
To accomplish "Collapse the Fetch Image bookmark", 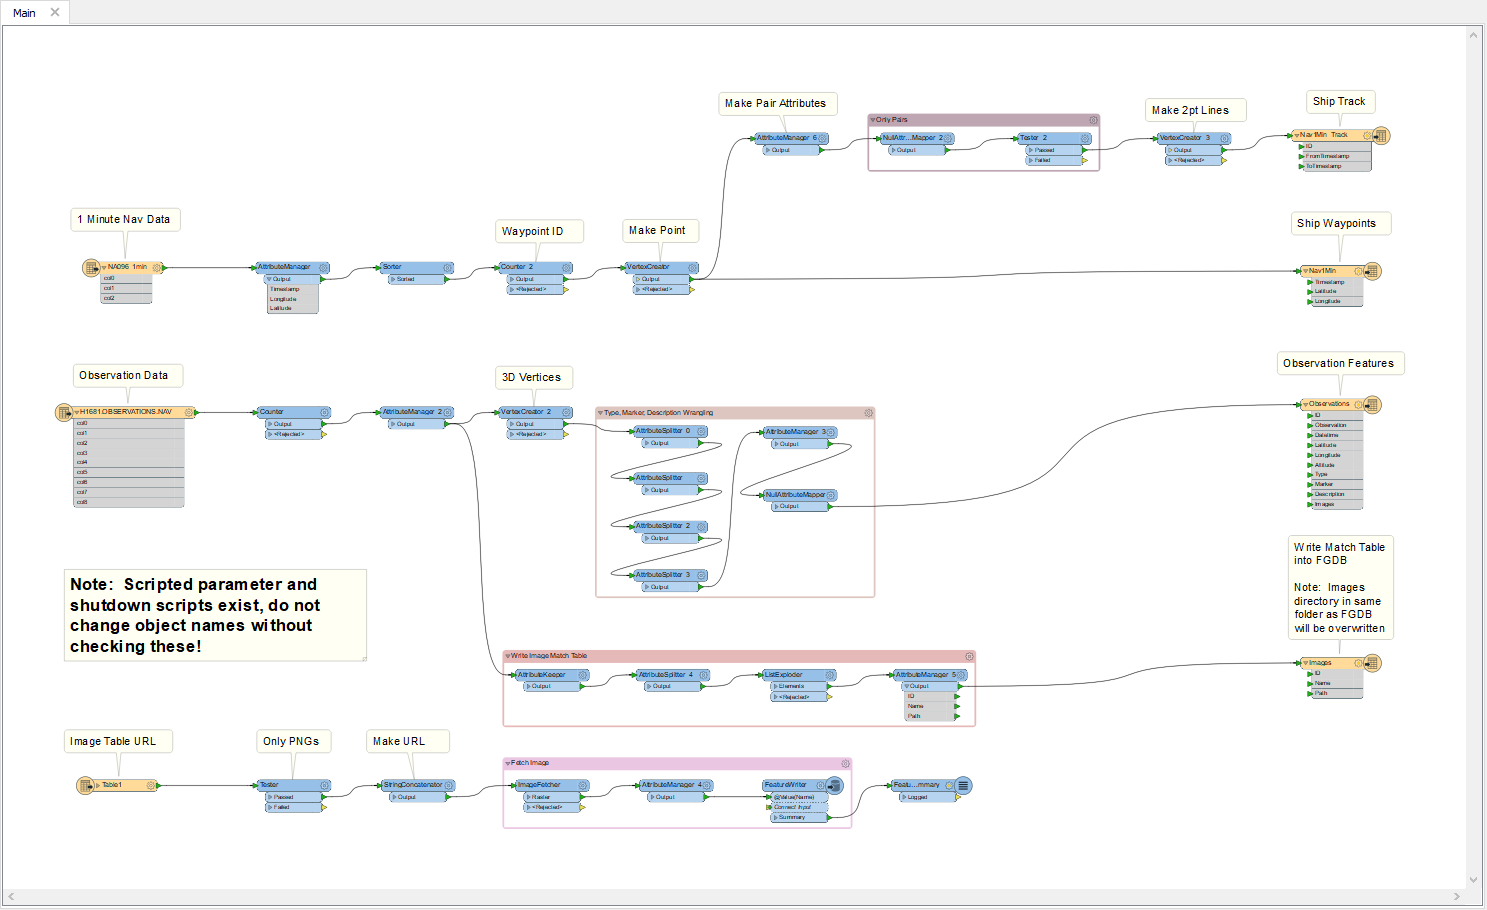I will click(x=508, y=764).
